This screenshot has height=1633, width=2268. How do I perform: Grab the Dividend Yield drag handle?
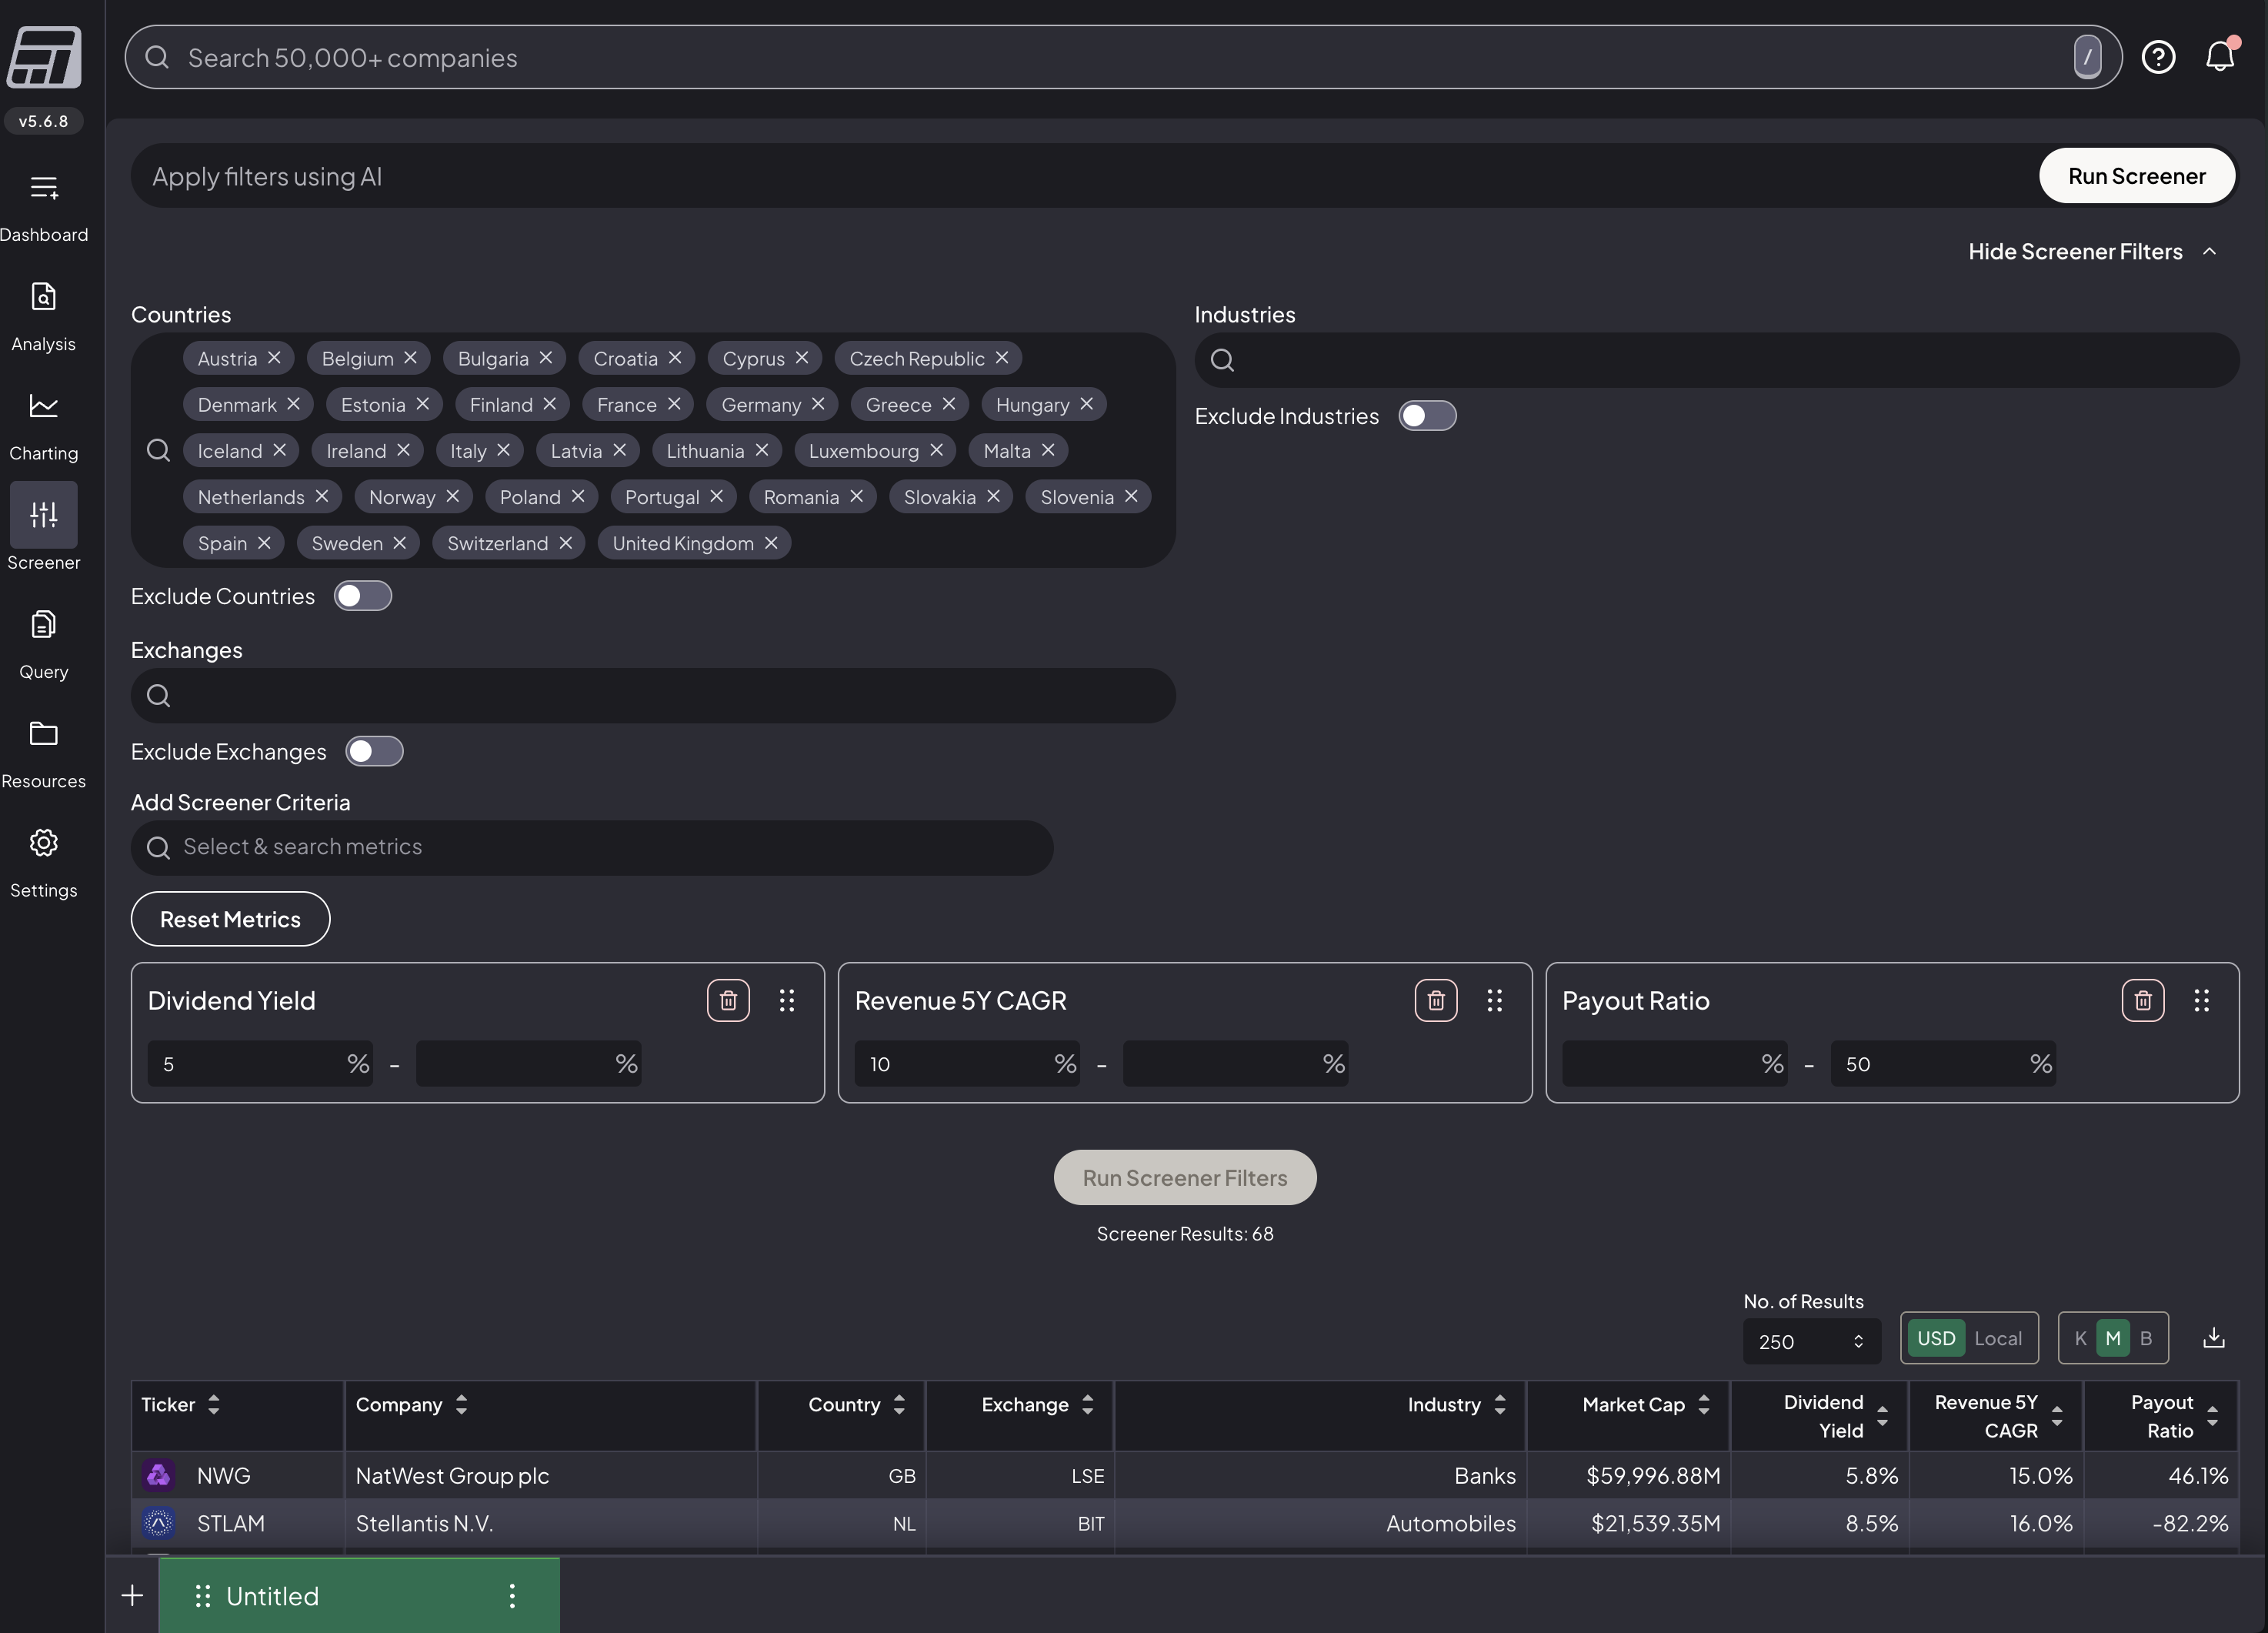(x=787, y=1000)
